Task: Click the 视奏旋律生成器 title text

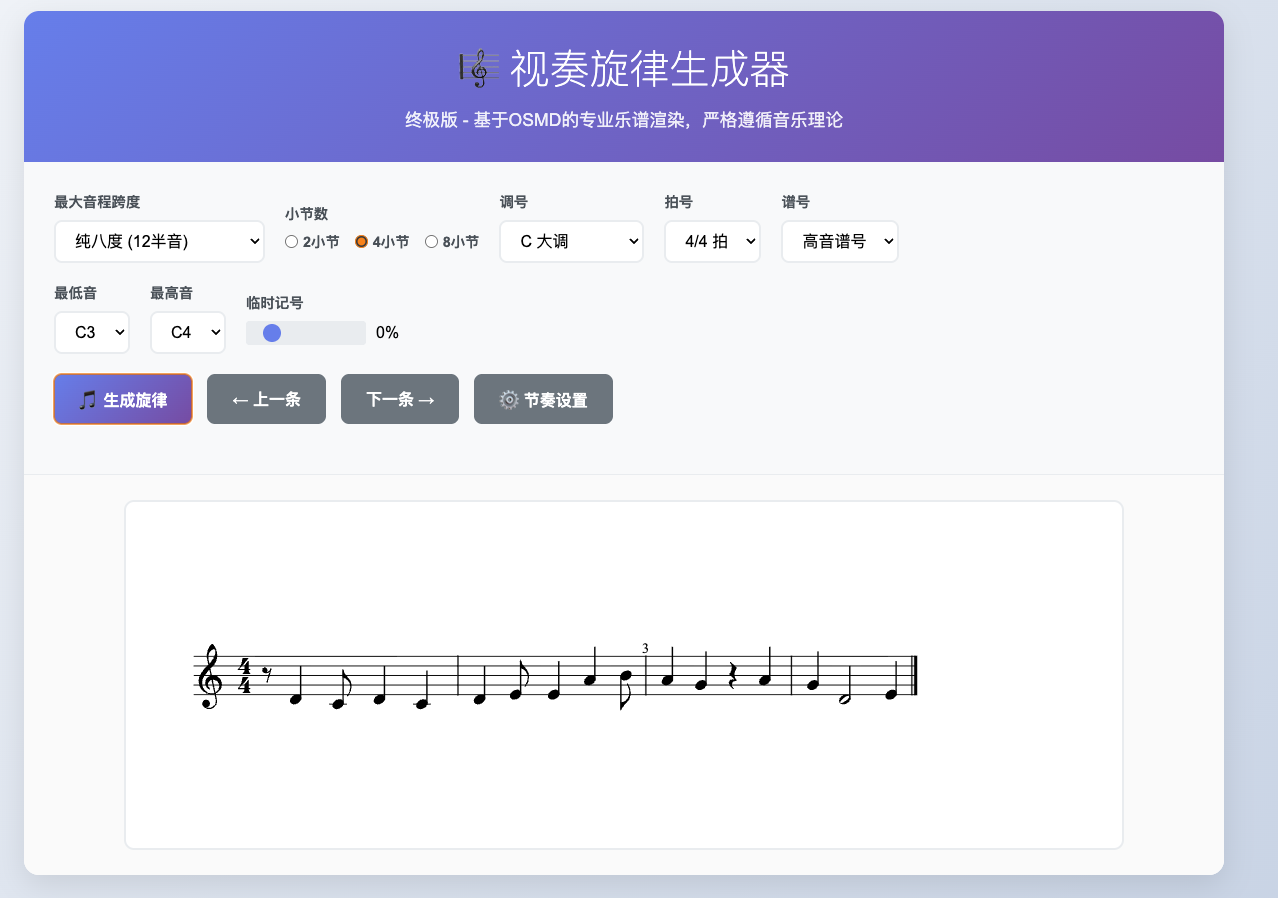Action: (650, 69)
